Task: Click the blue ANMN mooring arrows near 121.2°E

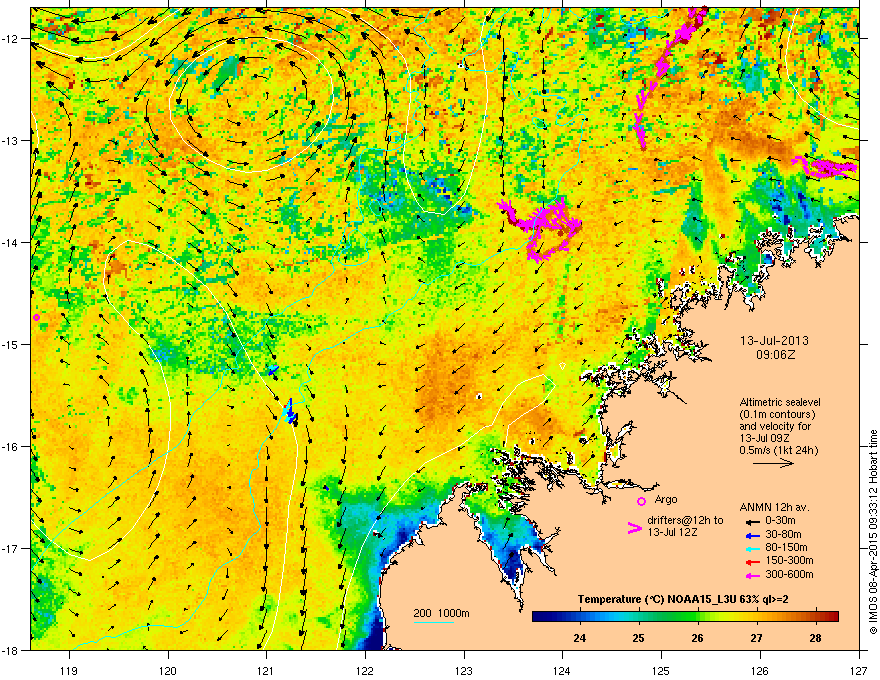Action: click(291, 412)
